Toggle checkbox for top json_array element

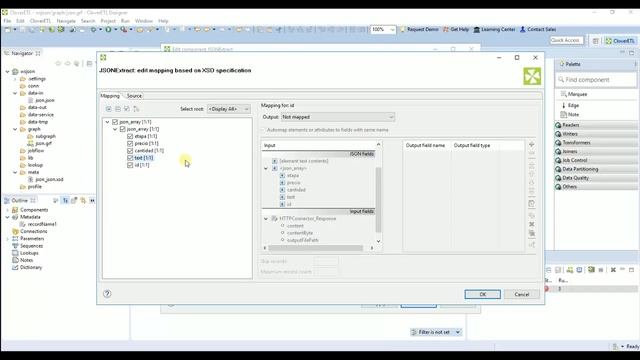[x=115, y=122]
